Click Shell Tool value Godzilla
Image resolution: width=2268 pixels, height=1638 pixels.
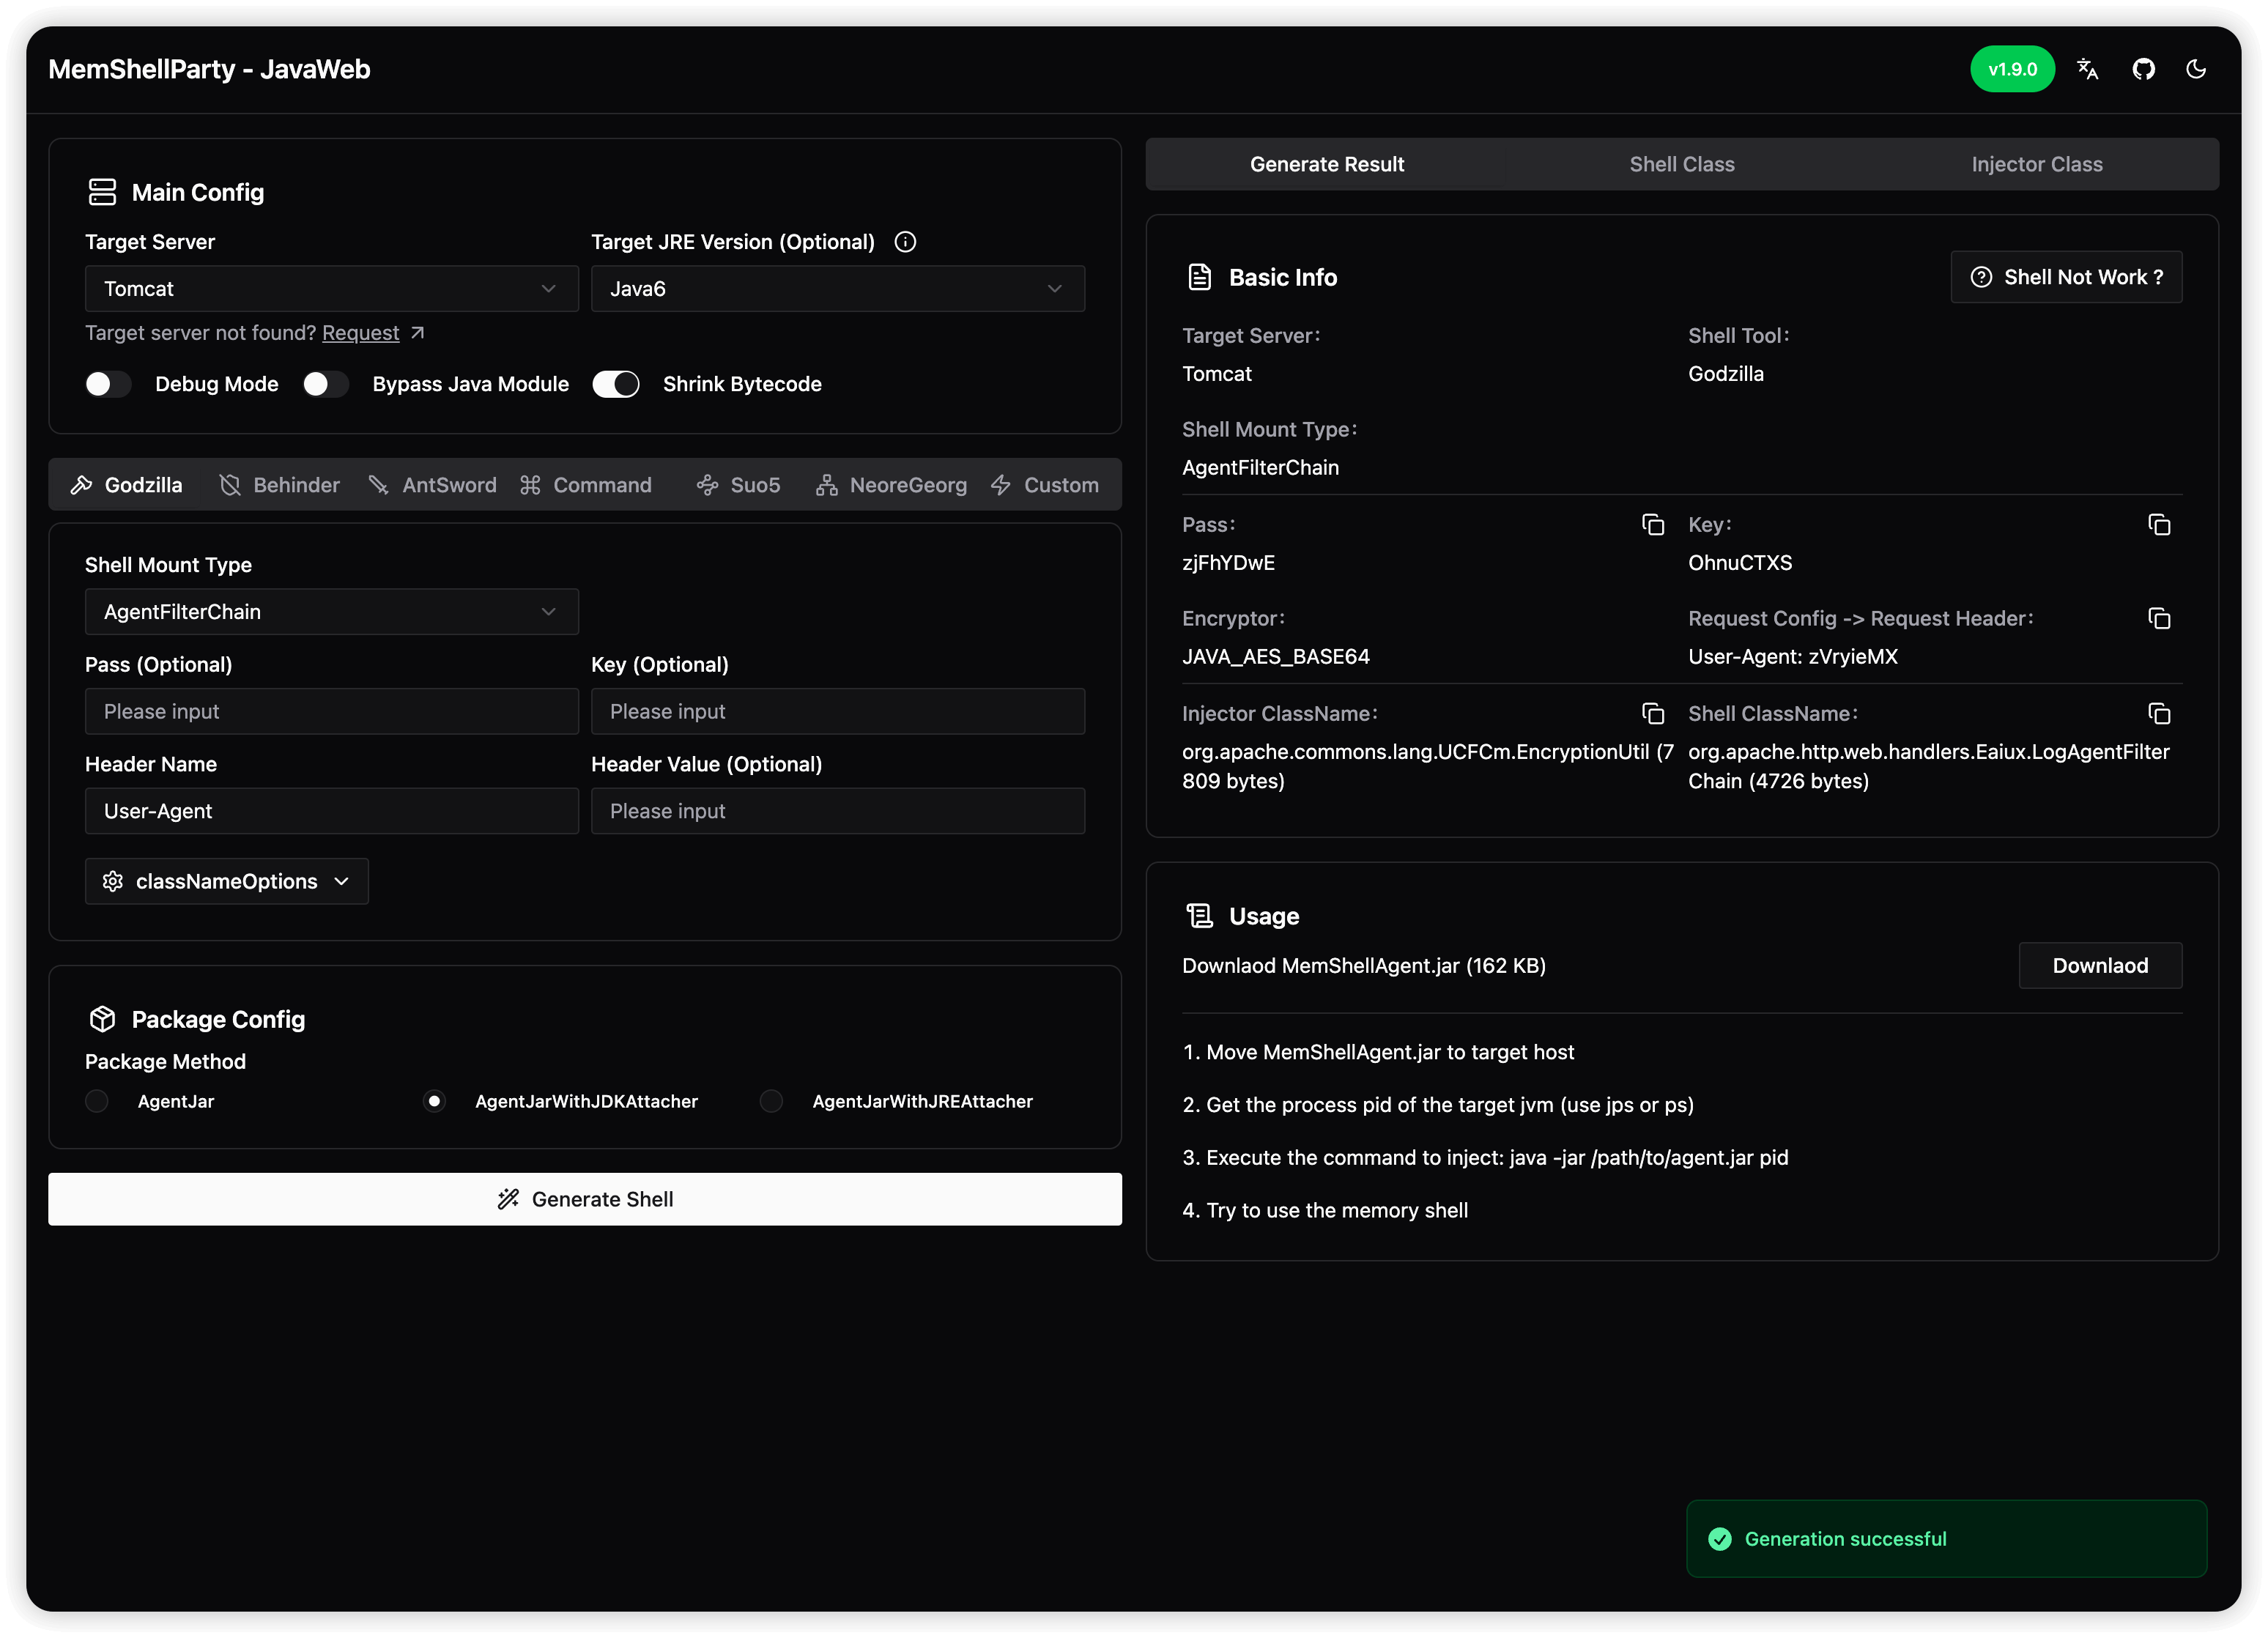1726,374
